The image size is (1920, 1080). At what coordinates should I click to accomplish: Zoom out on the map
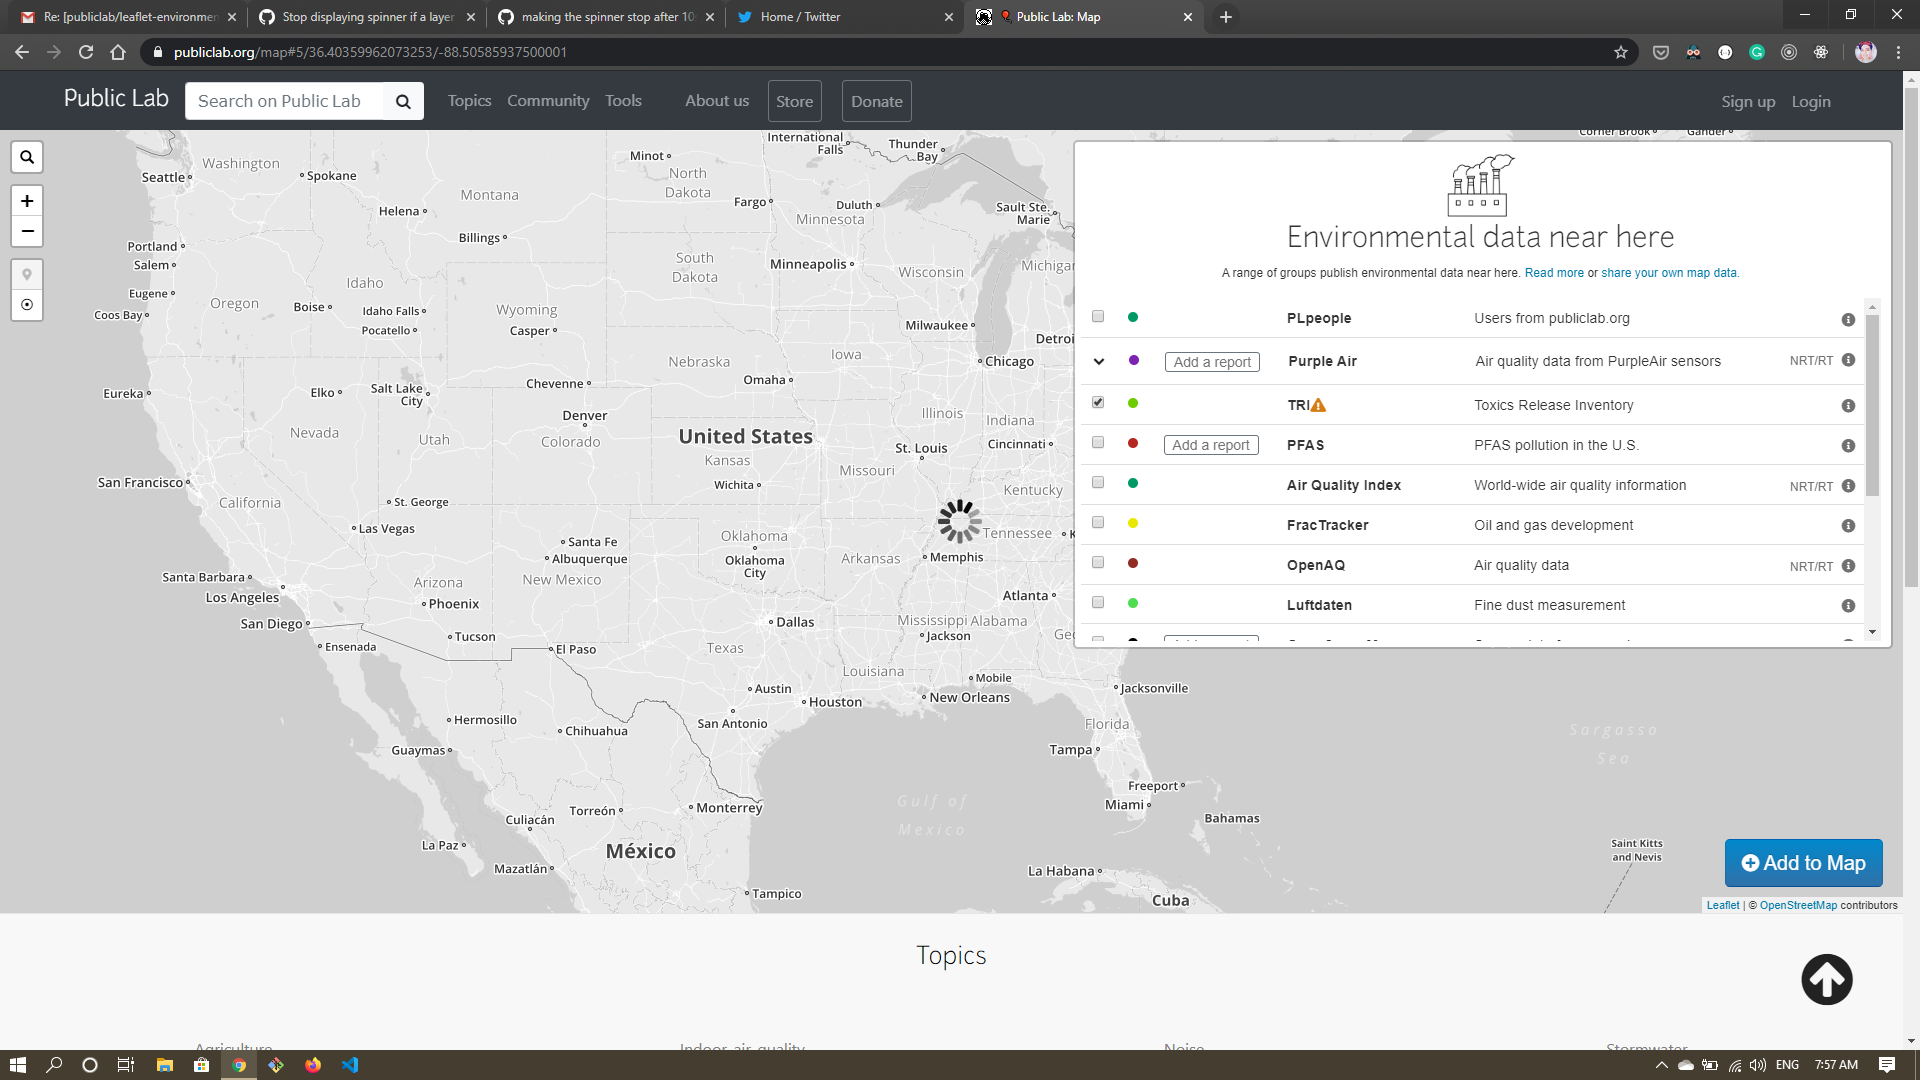27,231
